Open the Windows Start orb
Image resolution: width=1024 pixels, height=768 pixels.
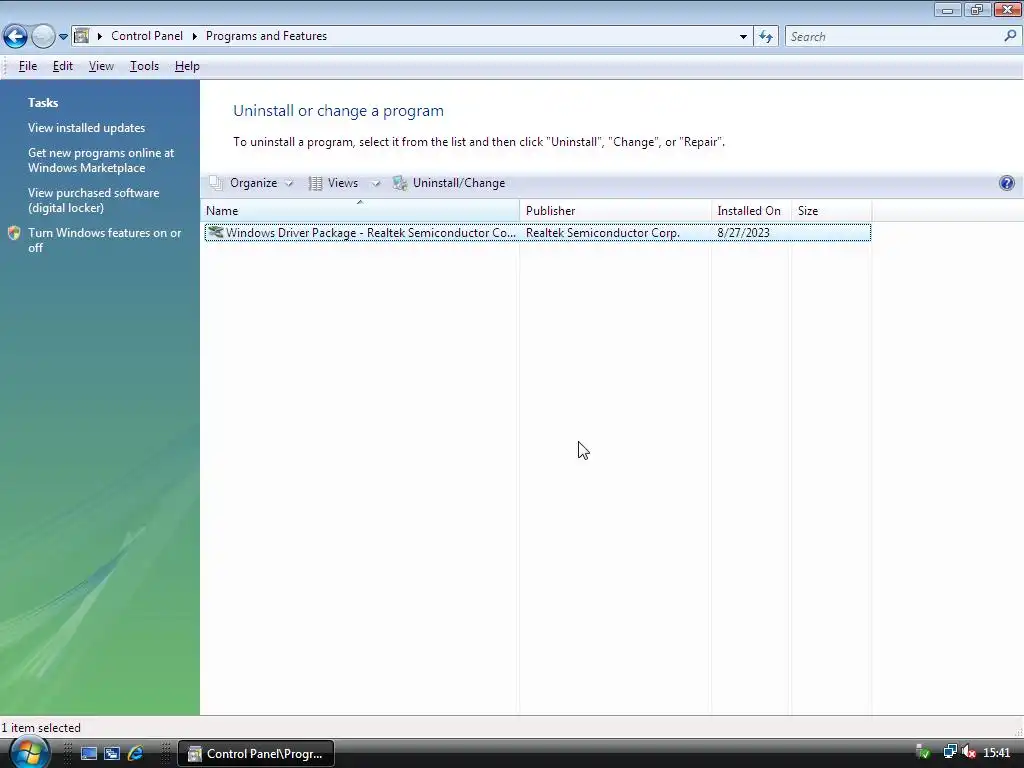[29, 753]
